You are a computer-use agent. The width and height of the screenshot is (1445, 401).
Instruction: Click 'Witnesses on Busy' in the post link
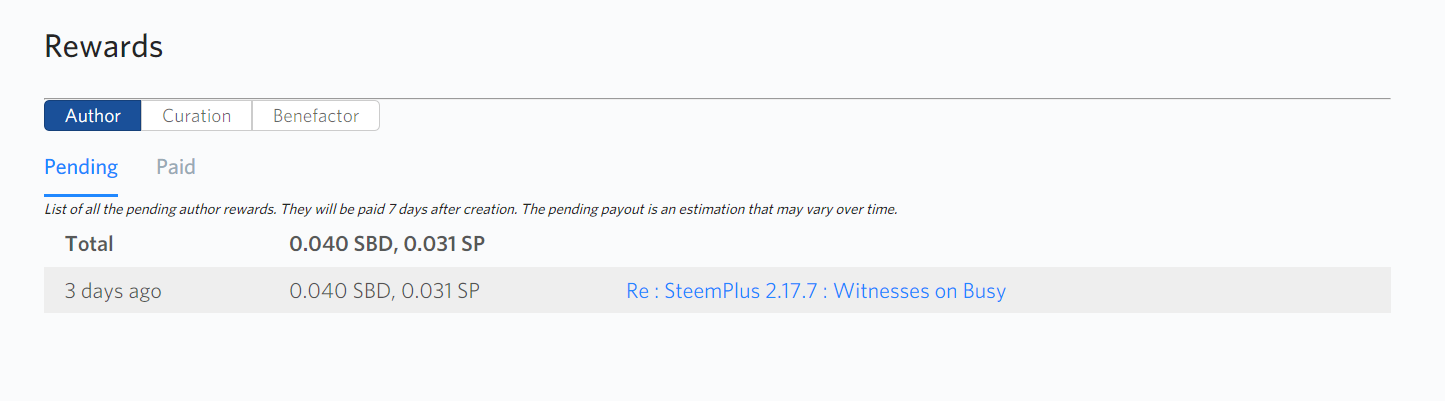(x=920, y=291)
